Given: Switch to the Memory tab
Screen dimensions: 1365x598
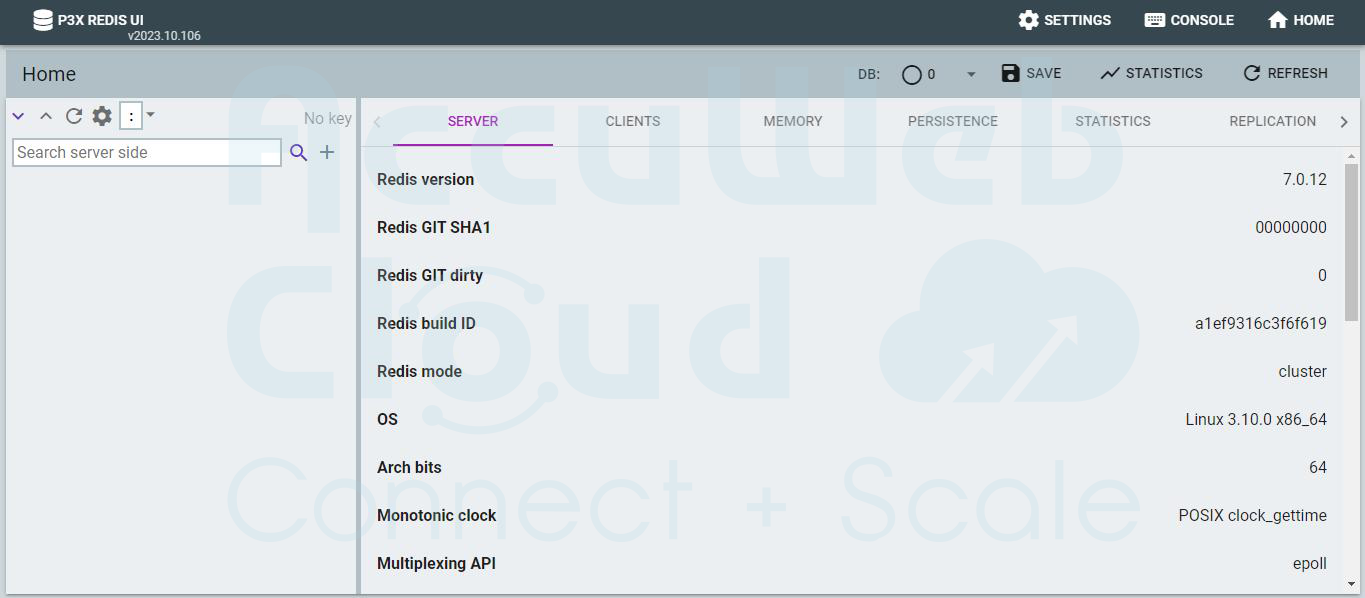Looking at the screenshot, I should (792, 121).
